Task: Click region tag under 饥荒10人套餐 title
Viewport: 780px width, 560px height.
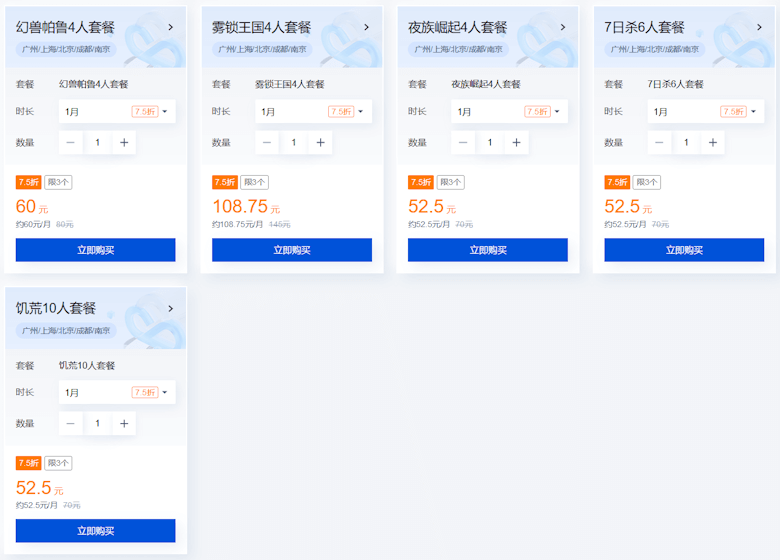Action: coord(66,330)
